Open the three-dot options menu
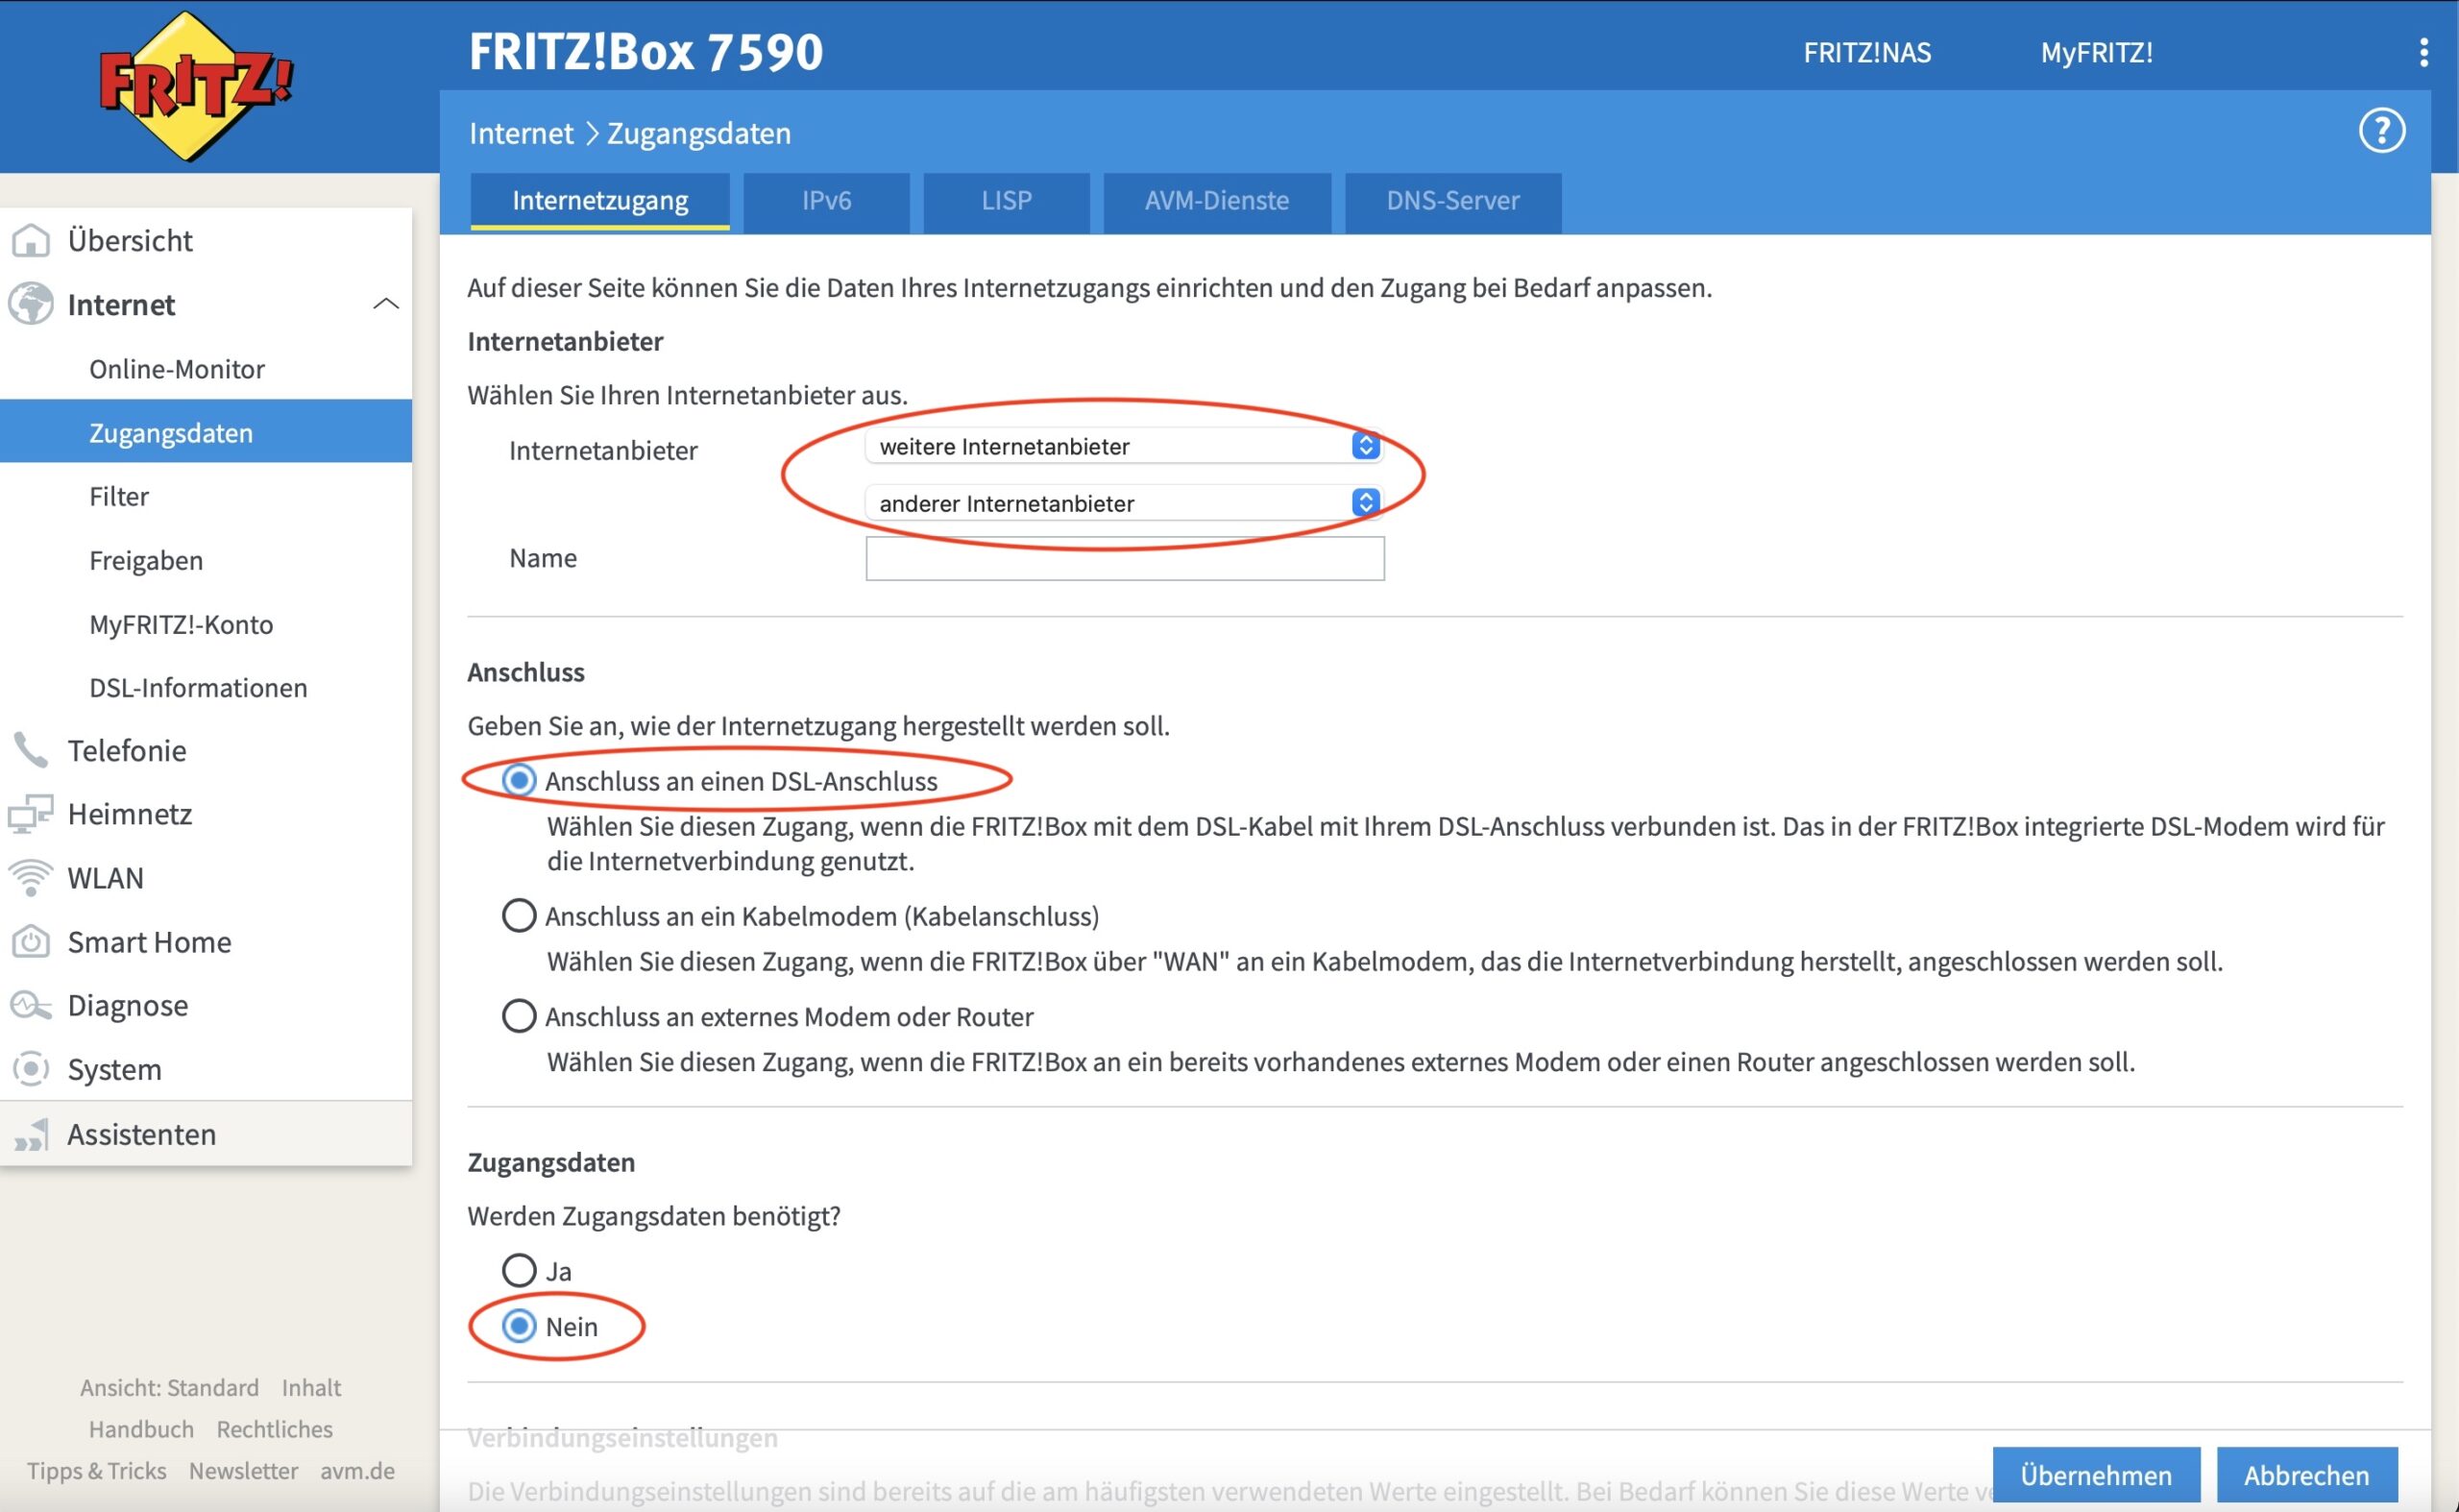 click(x=2423, y=53)
